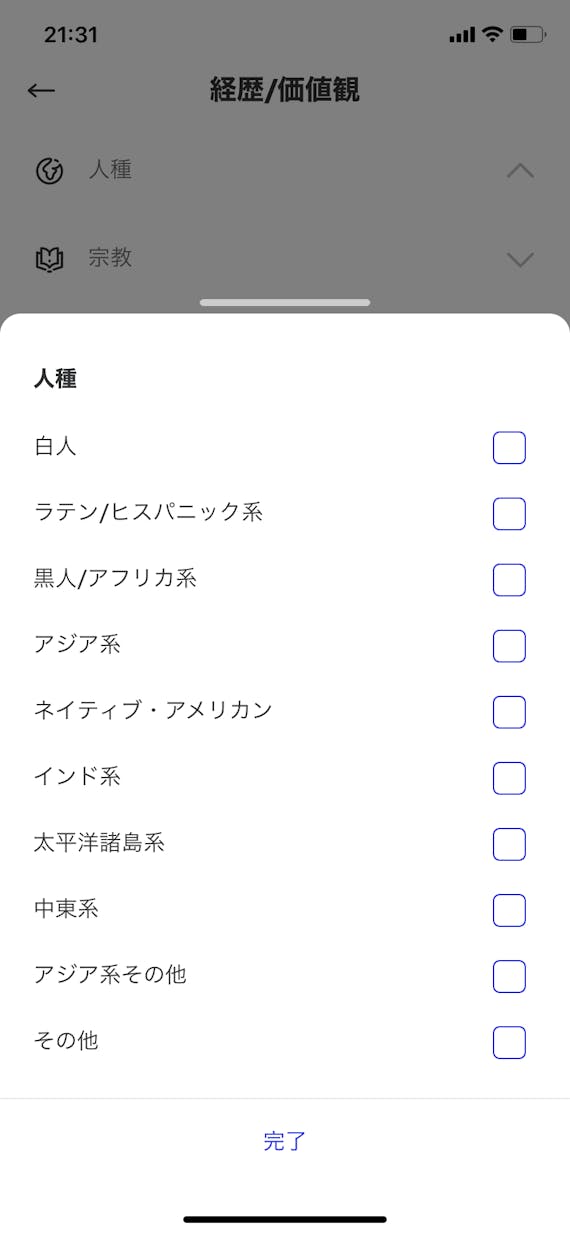
Task: Mark the 太平洋諸島系 checkbox
Action: (x=509, y=844)
